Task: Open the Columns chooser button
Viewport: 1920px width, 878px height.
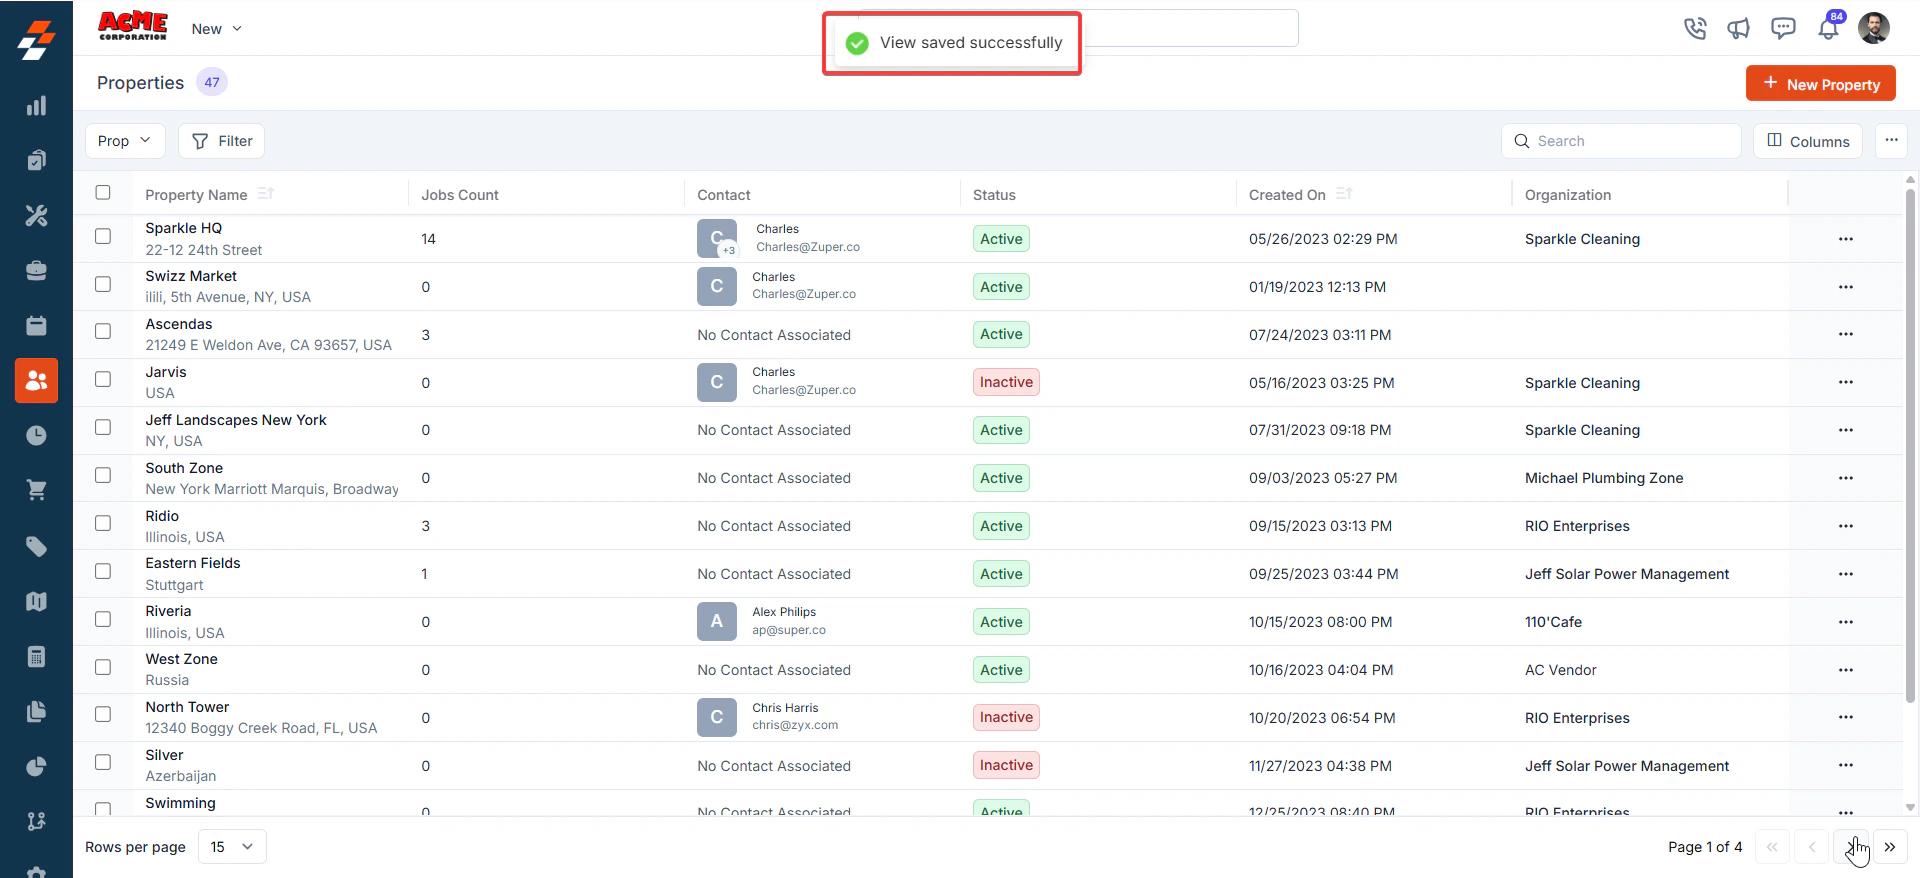Action: pyautogui.click(x=1808, y=141)
